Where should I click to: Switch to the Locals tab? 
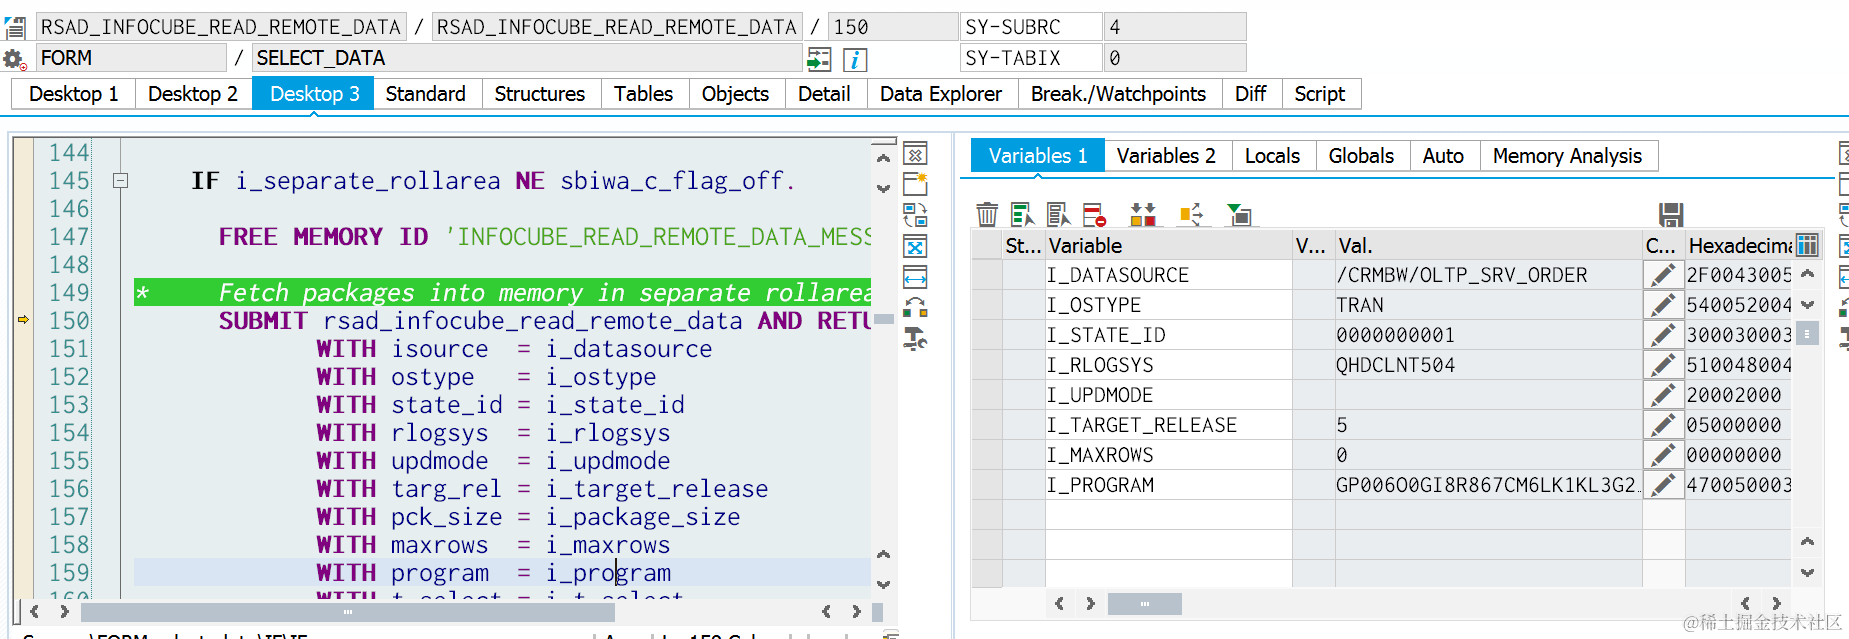[1273, 156]
